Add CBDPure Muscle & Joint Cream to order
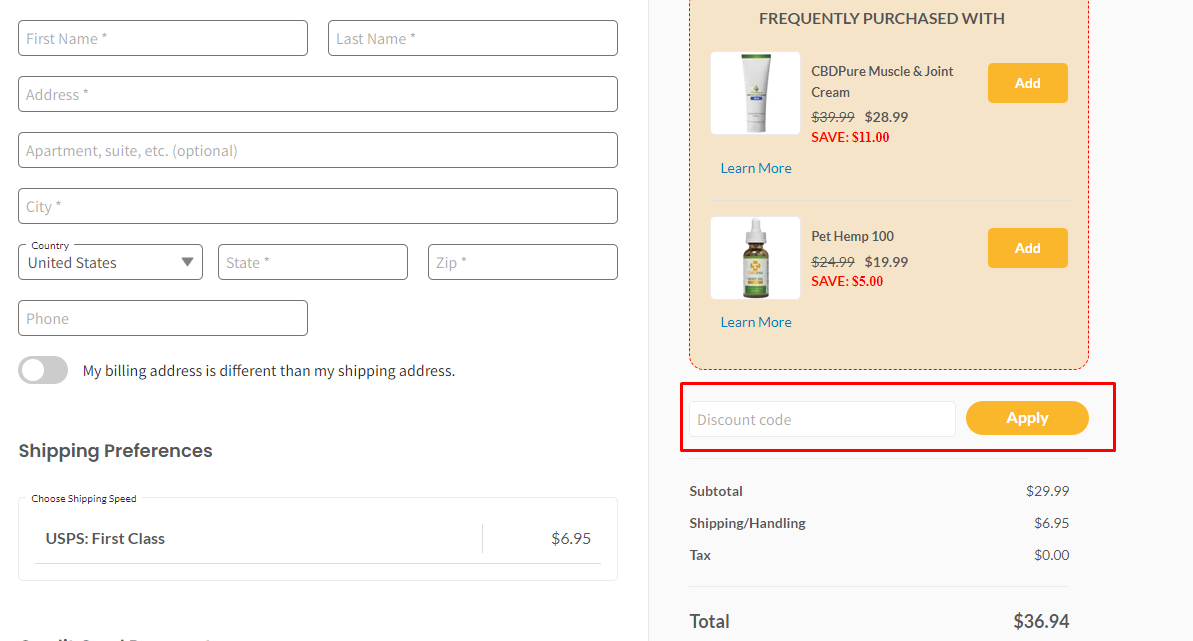 (1027, 83)
